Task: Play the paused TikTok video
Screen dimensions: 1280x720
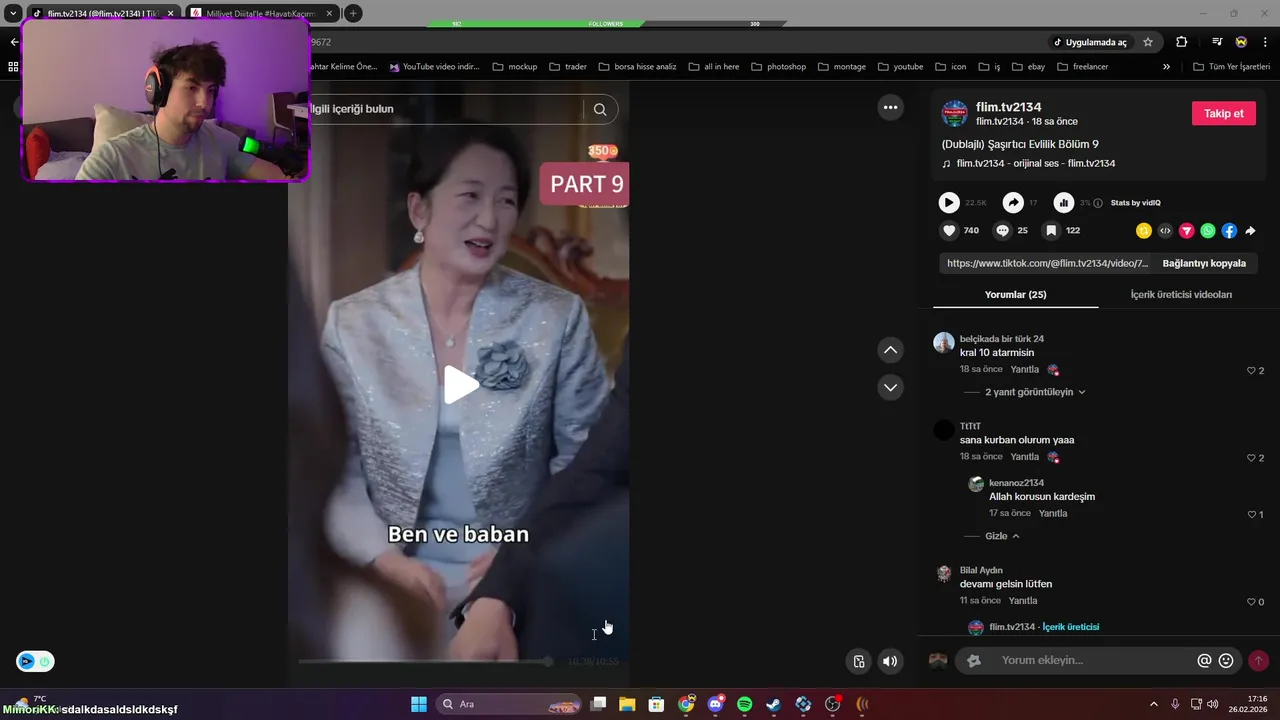Action: click(461, 385)
